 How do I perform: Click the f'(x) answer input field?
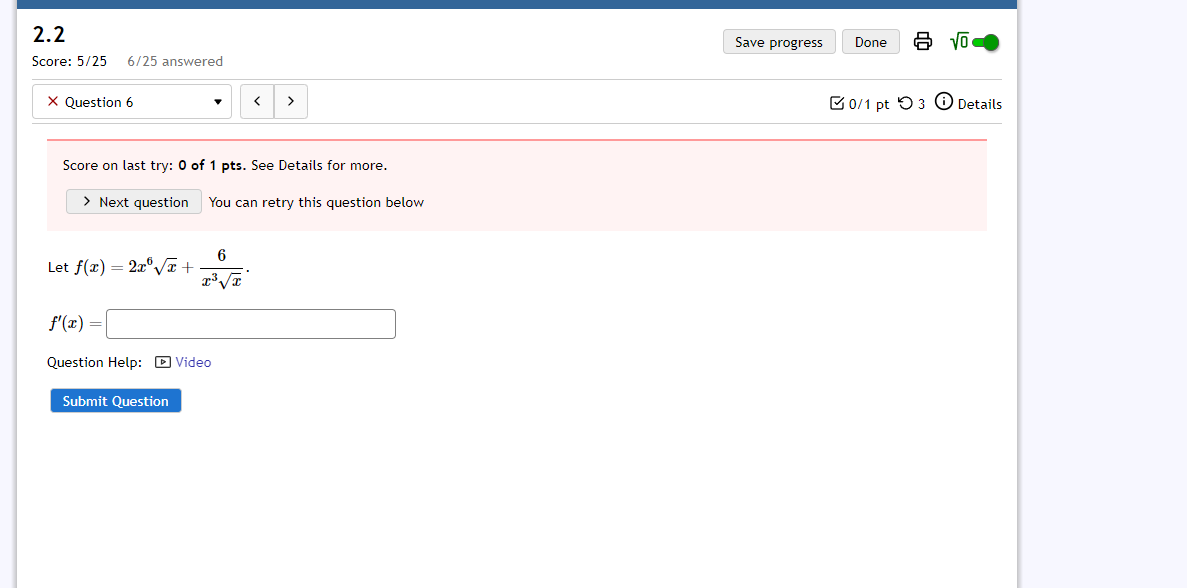tap(250, 323)
